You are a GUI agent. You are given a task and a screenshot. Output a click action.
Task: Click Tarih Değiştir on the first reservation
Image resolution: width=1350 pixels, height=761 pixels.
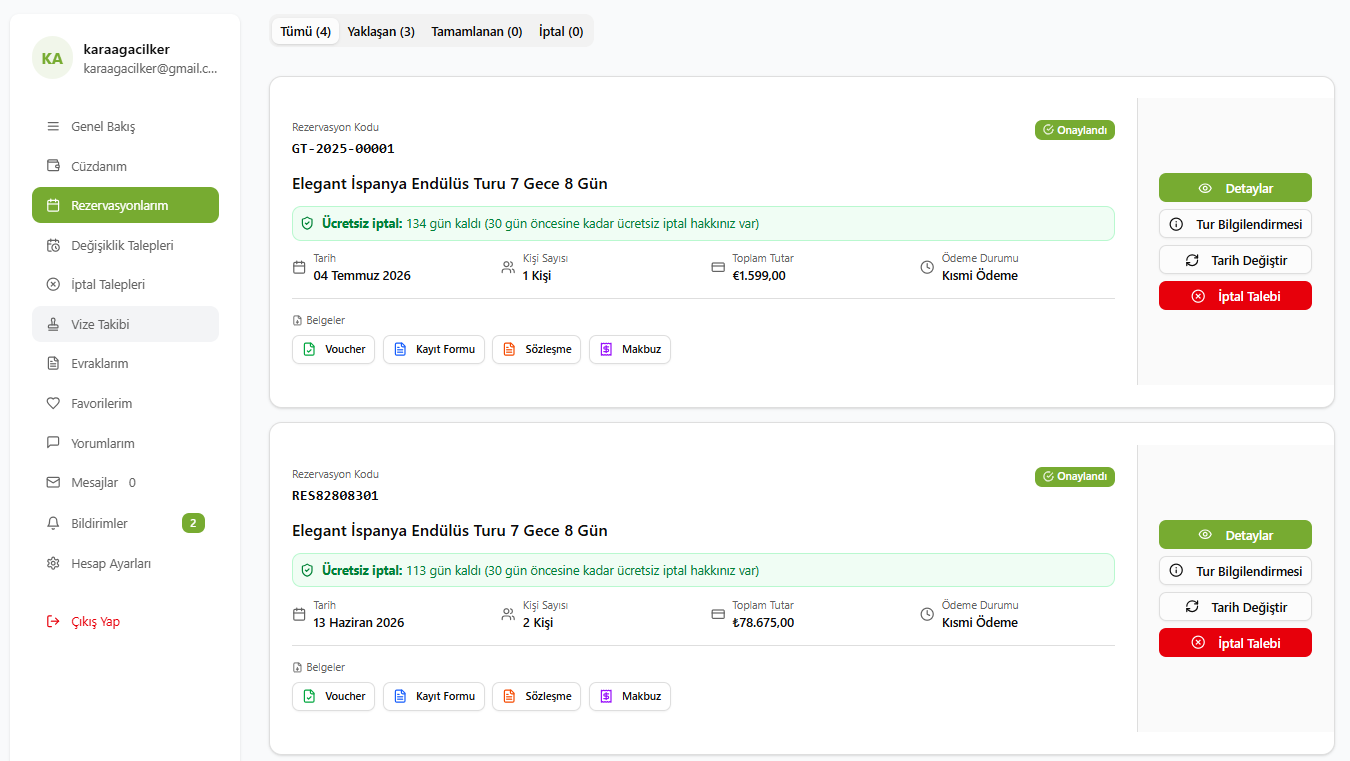[1234, 260]
